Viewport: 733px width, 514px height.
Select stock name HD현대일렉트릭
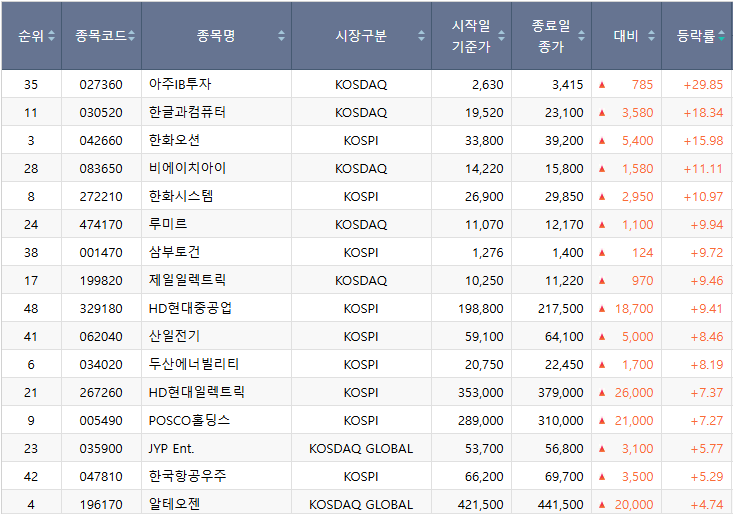pos(196,393)
